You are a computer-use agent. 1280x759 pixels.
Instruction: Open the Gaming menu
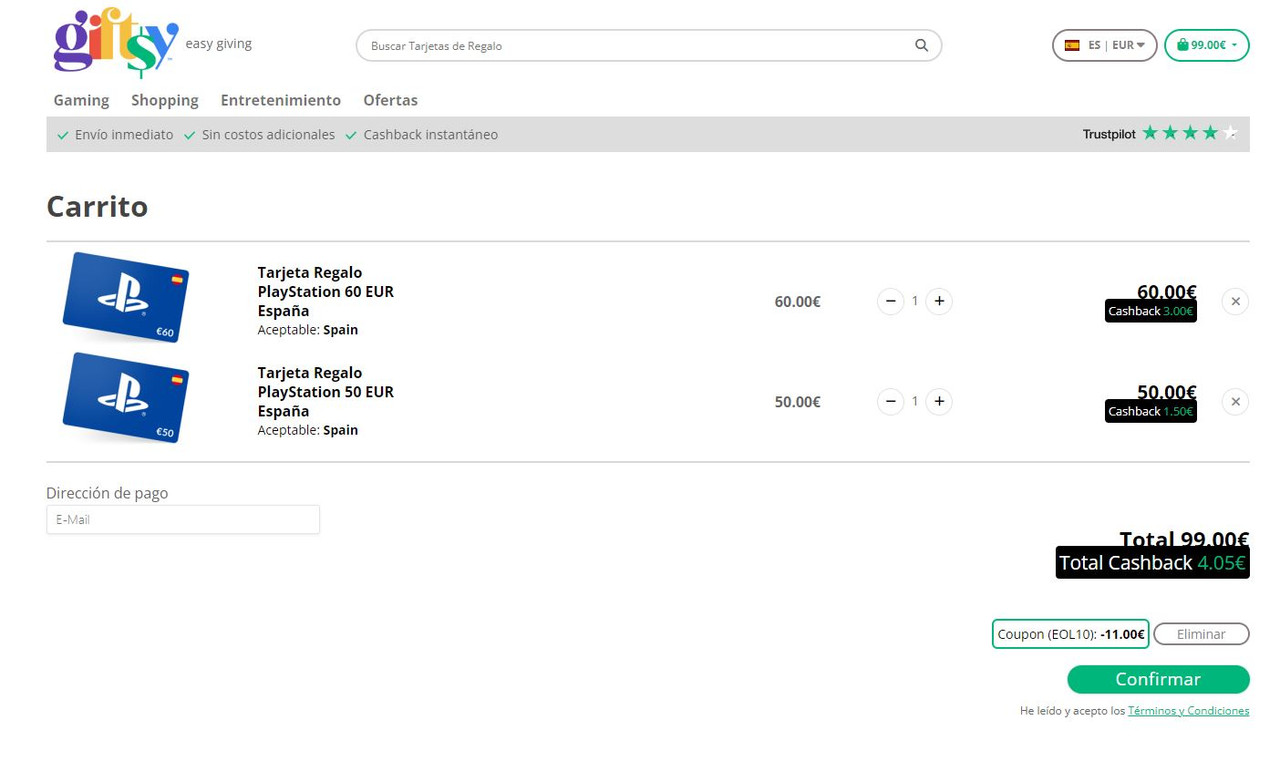[81, 100]
